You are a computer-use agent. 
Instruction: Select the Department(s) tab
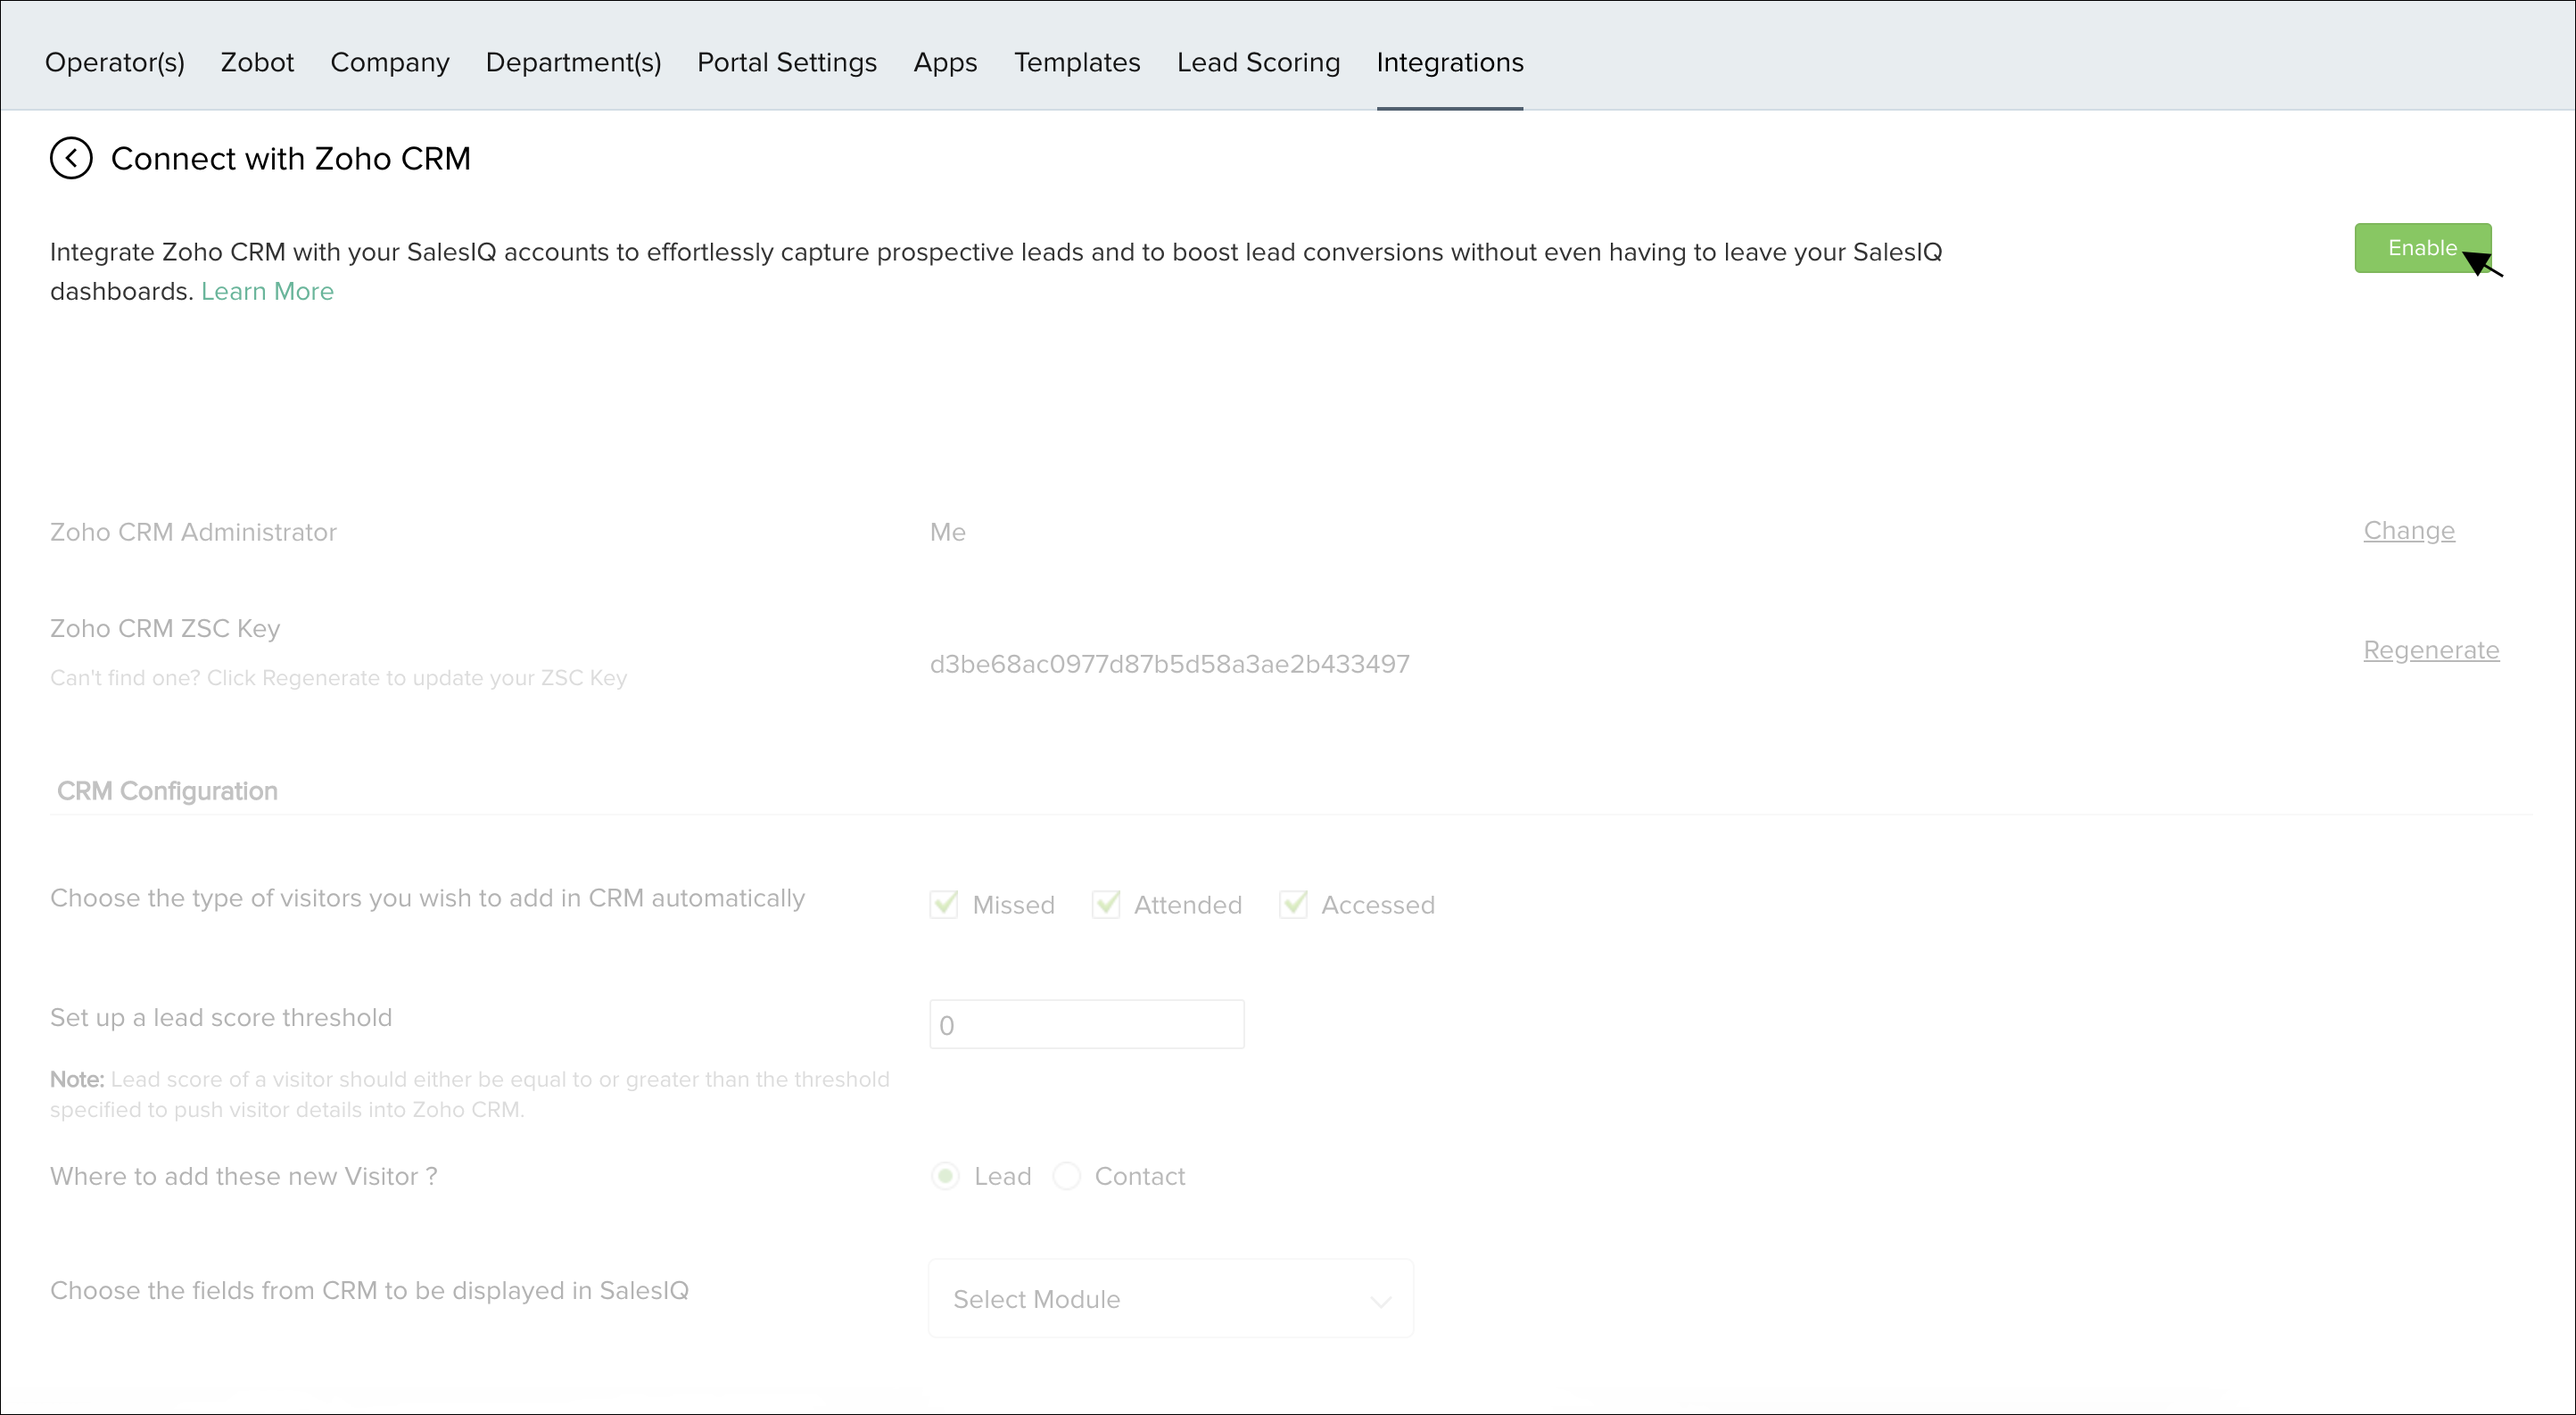pyautogui.click(x=573, y=62)
